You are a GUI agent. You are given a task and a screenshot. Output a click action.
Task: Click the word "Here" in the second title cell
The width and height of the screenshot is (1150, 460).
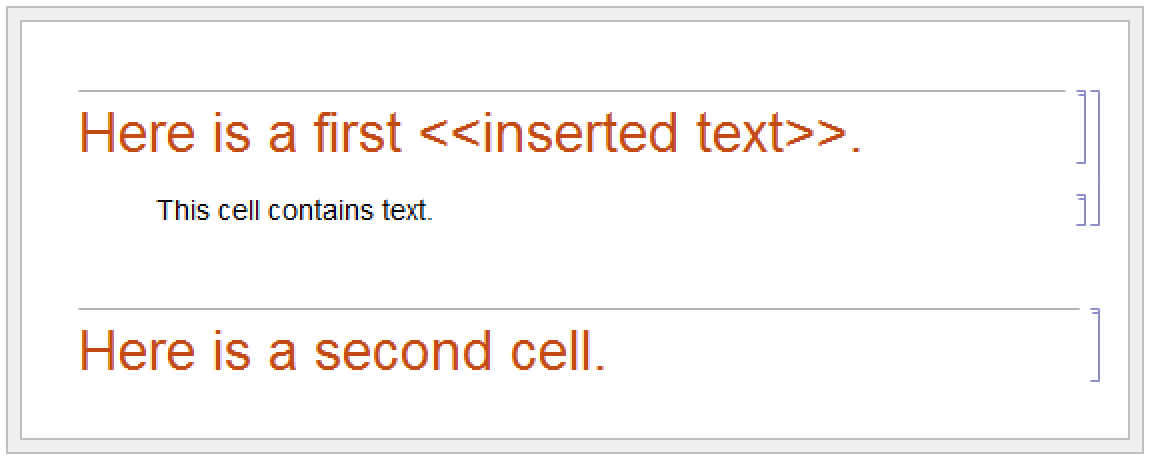point(123,351)
